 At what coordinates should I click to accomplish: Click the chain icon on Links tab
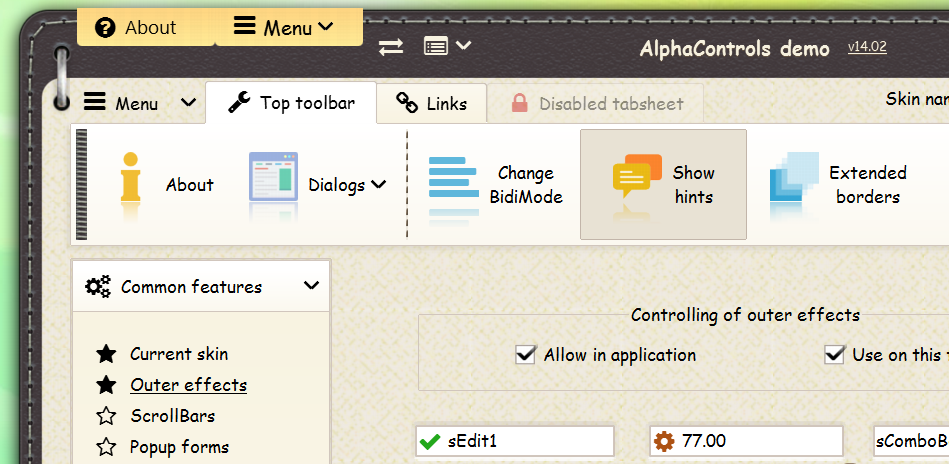407,103
